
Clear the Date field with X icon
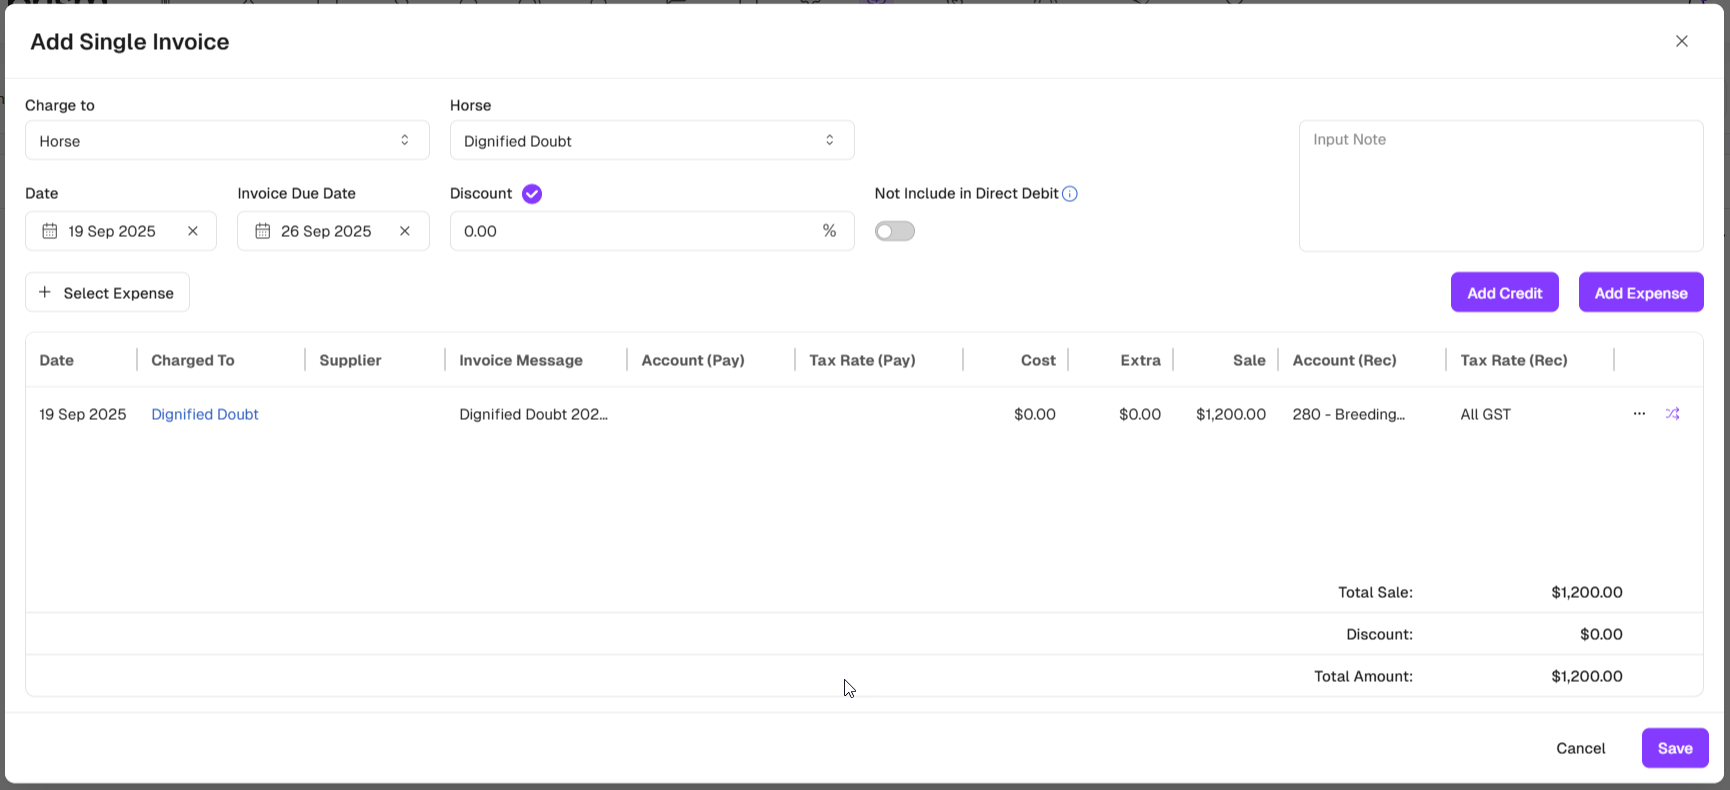coord(193,231)
